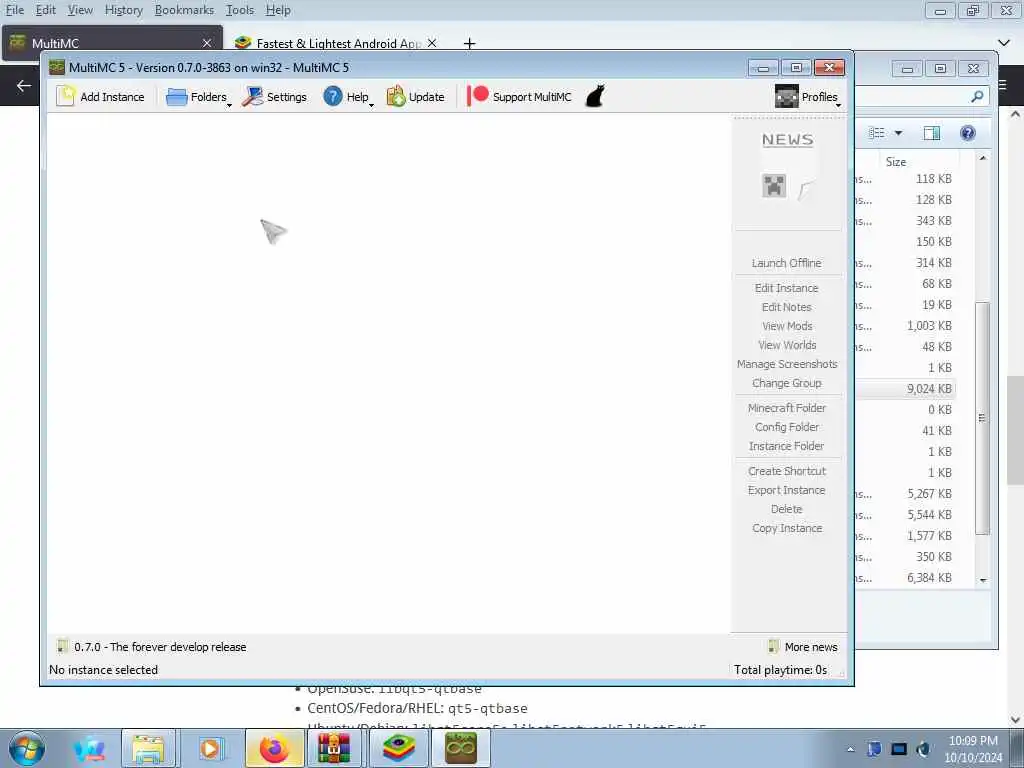Open Minecraft Folder
The height and width of the screenshot is (768, 1024).
pos(786,408)
